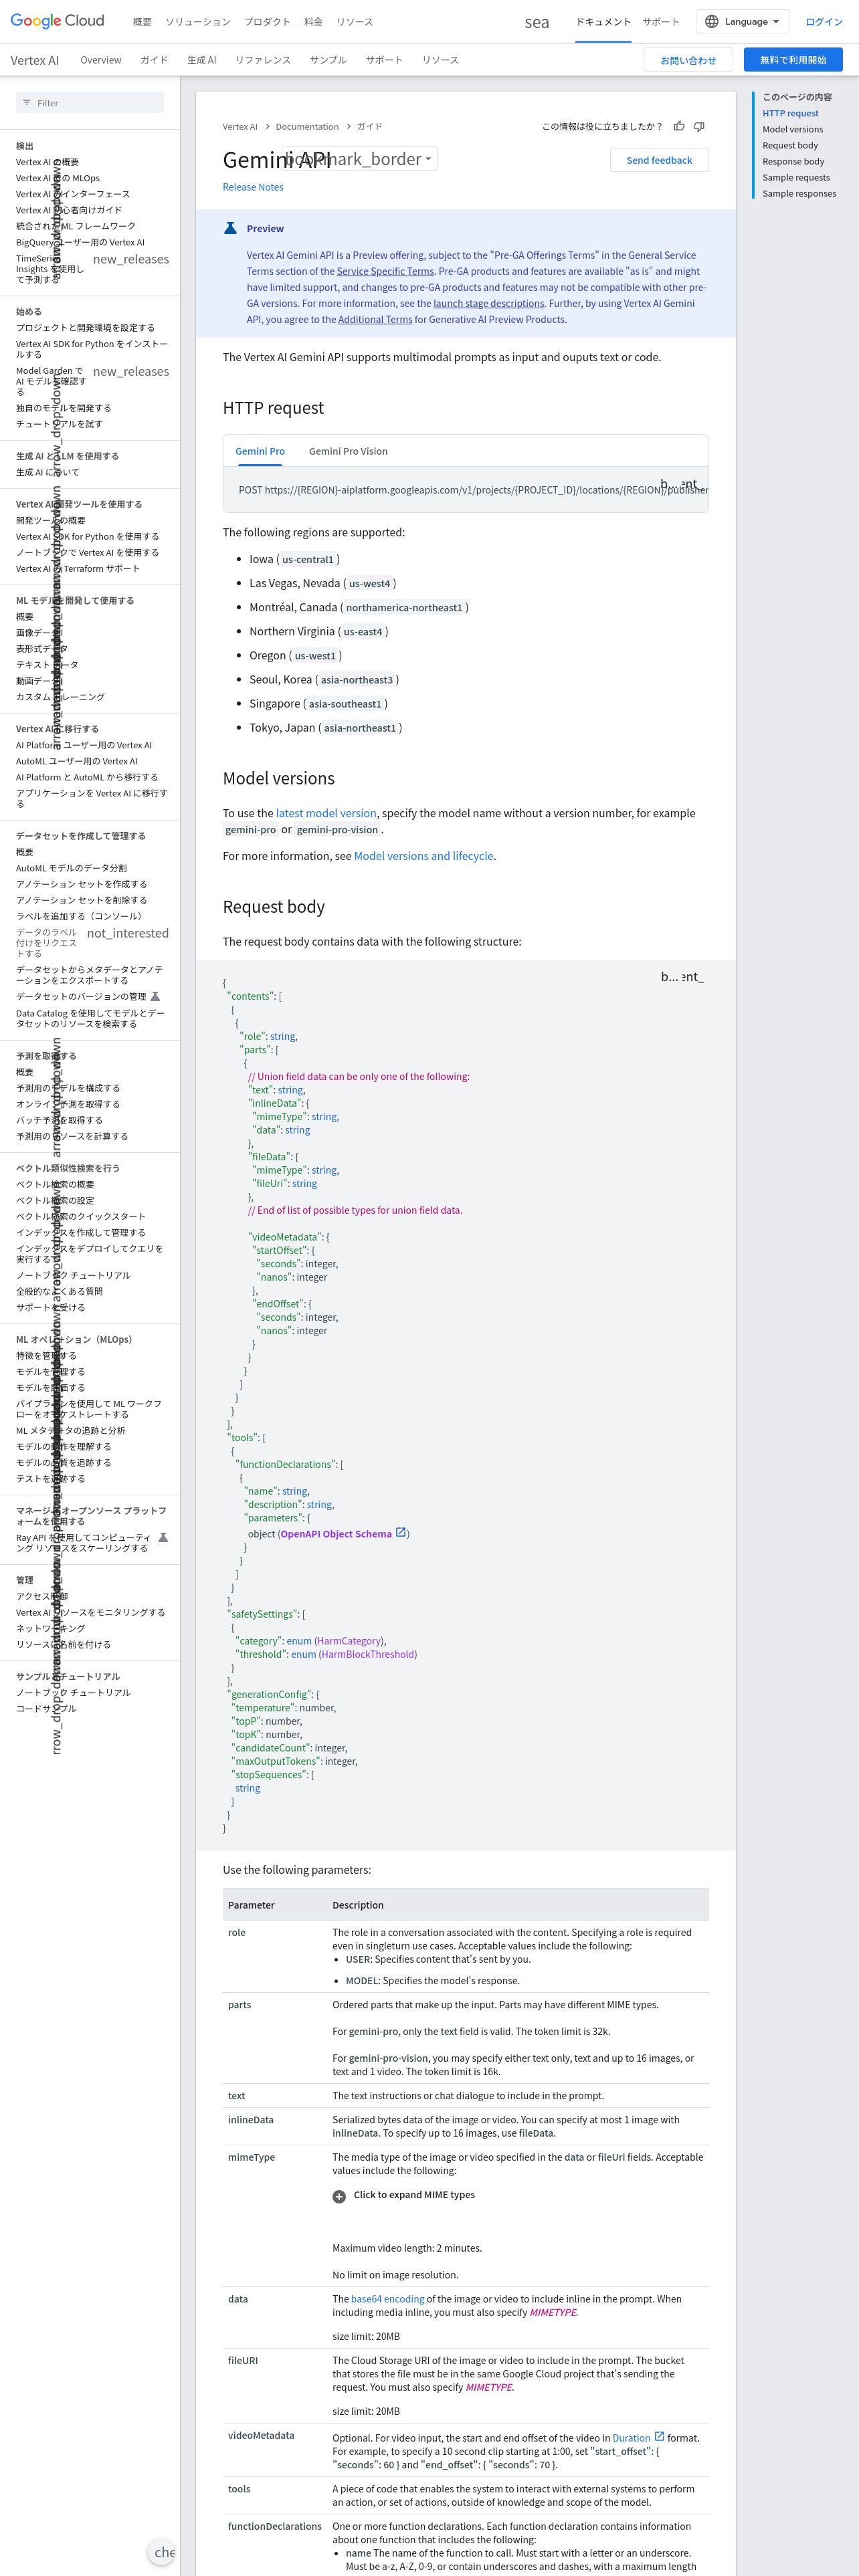Switch to the Gemini Pro tab
The image size is (859, 2576).
[x=260, y=451]
